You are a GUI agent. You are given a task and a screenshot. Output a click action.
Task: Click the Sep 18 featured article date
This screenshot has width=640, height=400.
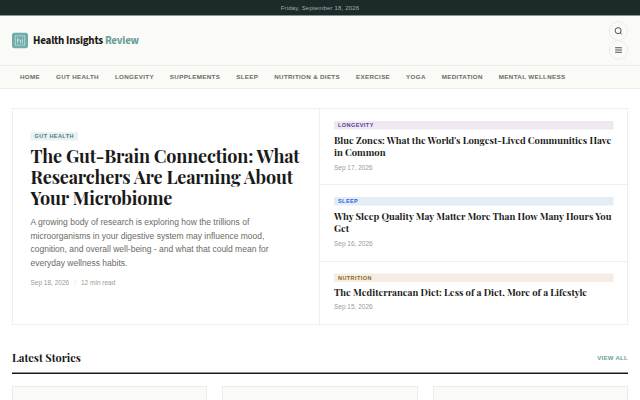pos(50,282)
